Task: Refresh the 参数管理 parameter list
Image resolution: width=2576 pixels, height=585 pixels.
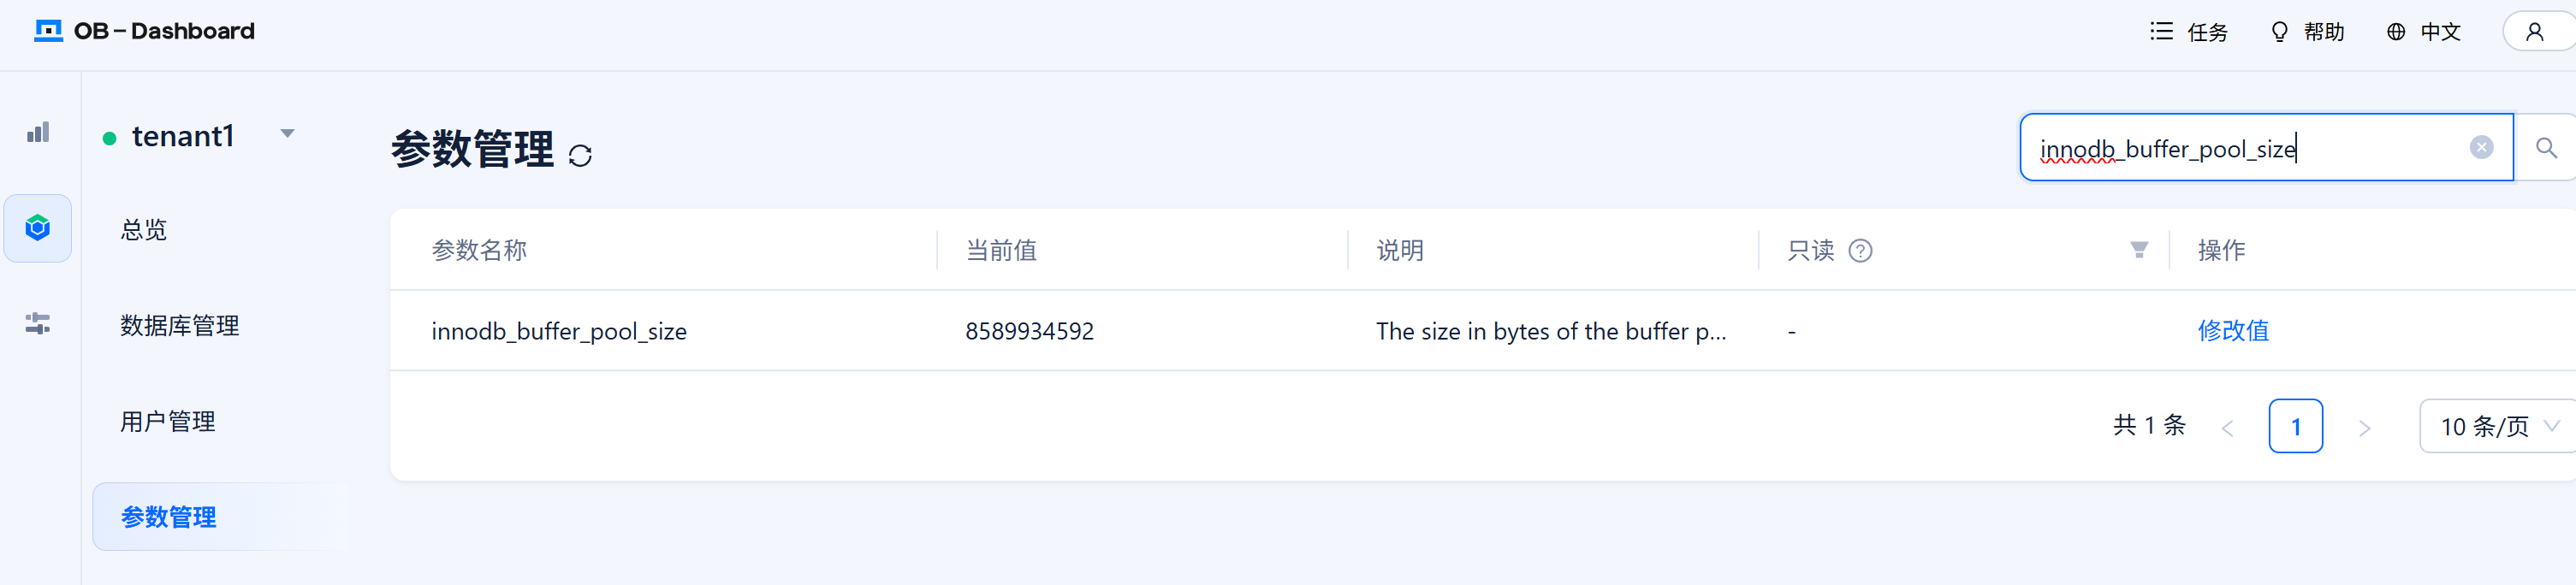Action: (x=580, y=155)
